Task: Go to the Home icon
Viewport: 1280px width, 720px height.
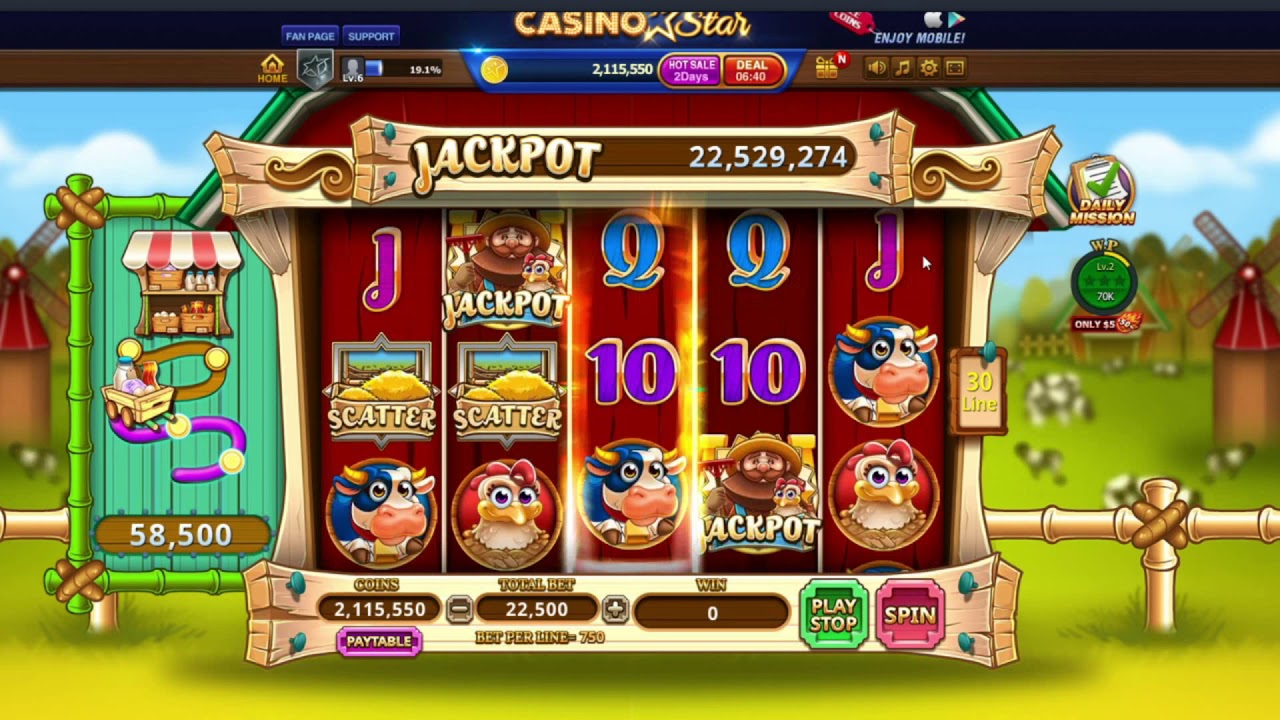Action: point(272,68)
